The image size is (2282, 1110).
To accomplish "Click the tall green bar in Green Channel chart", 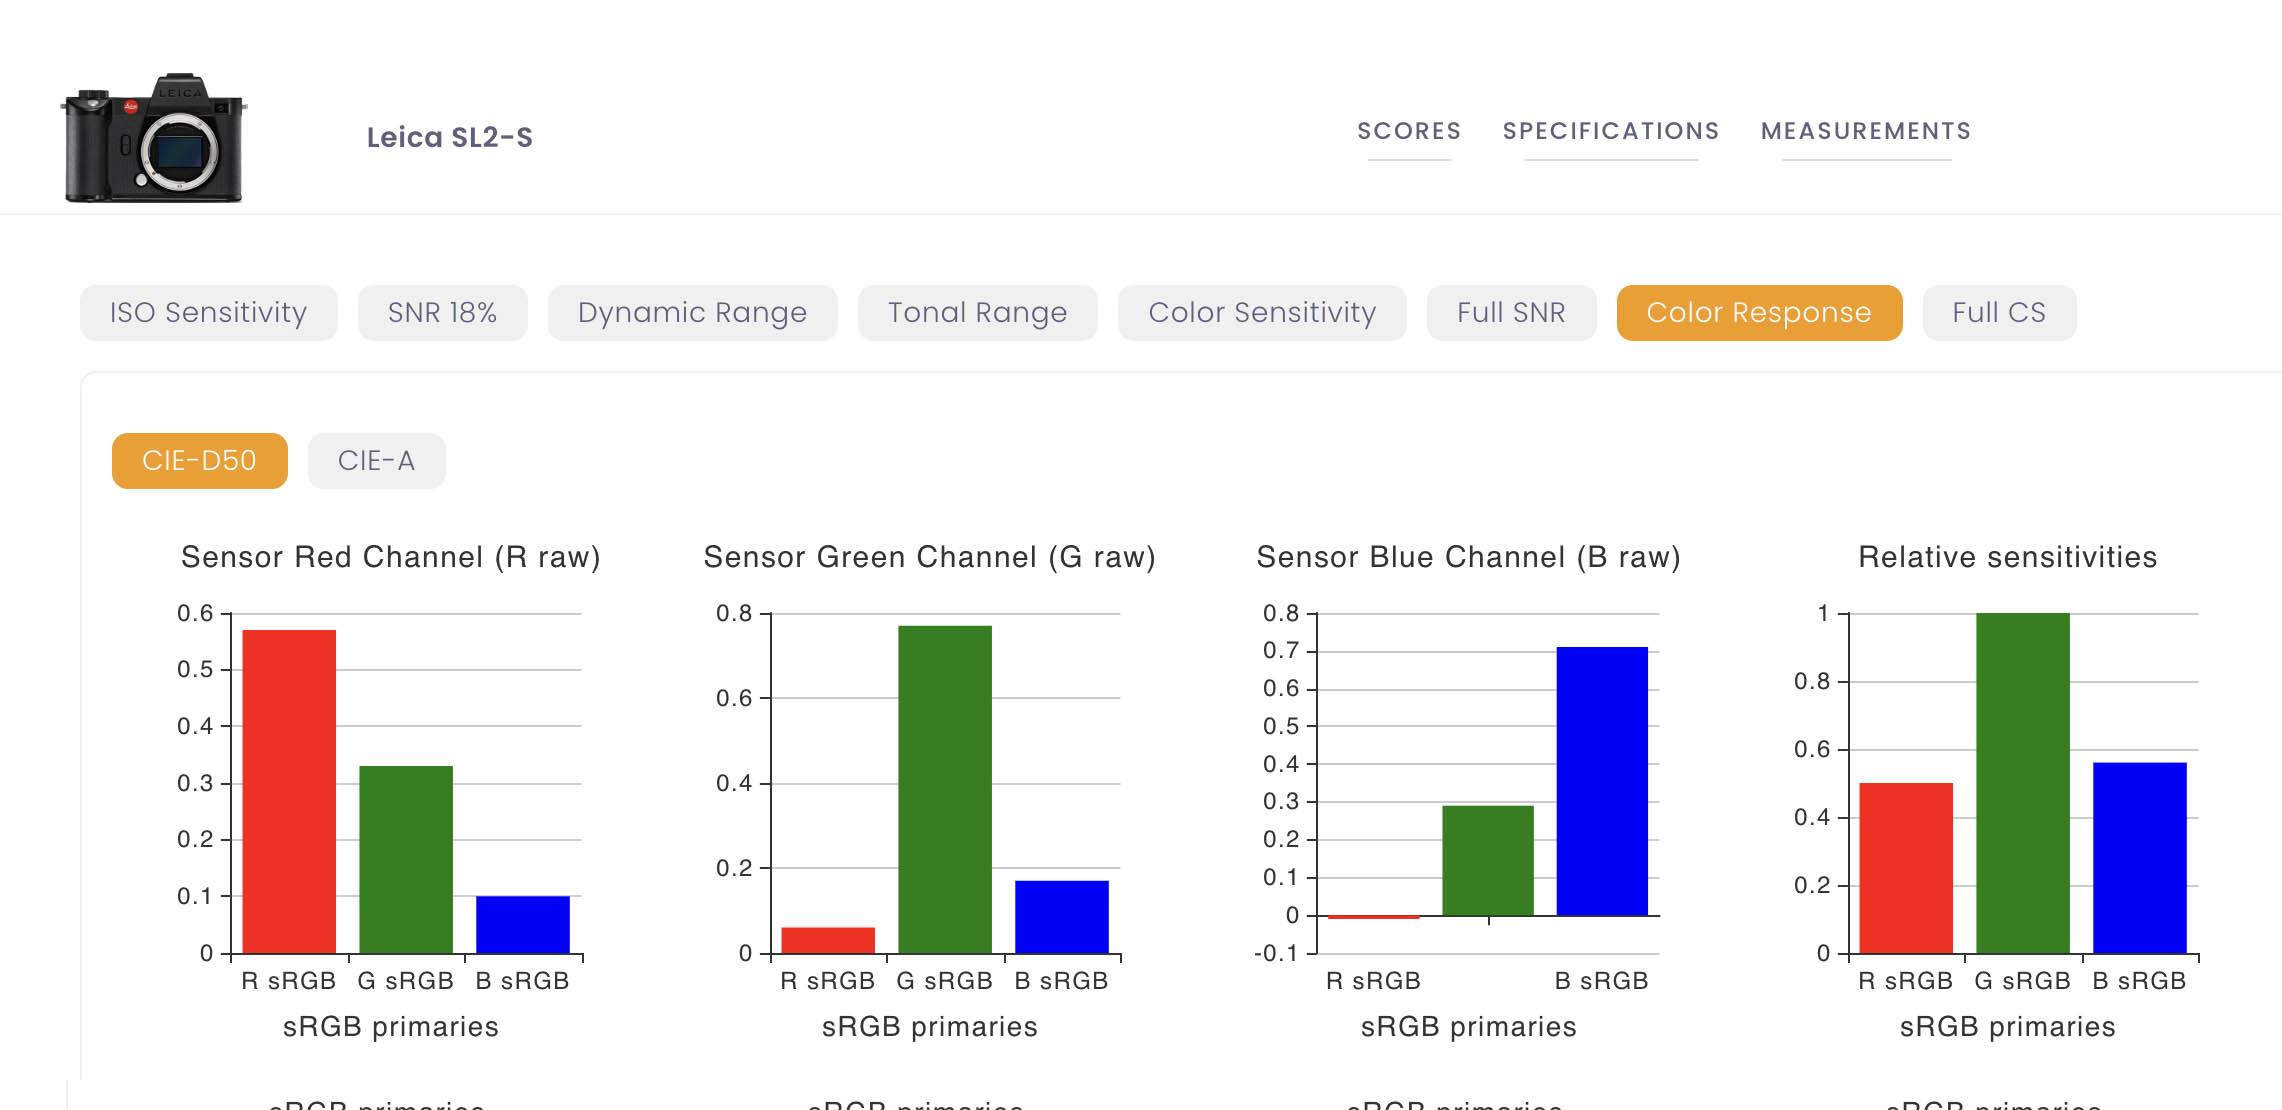I will point(945,789).
